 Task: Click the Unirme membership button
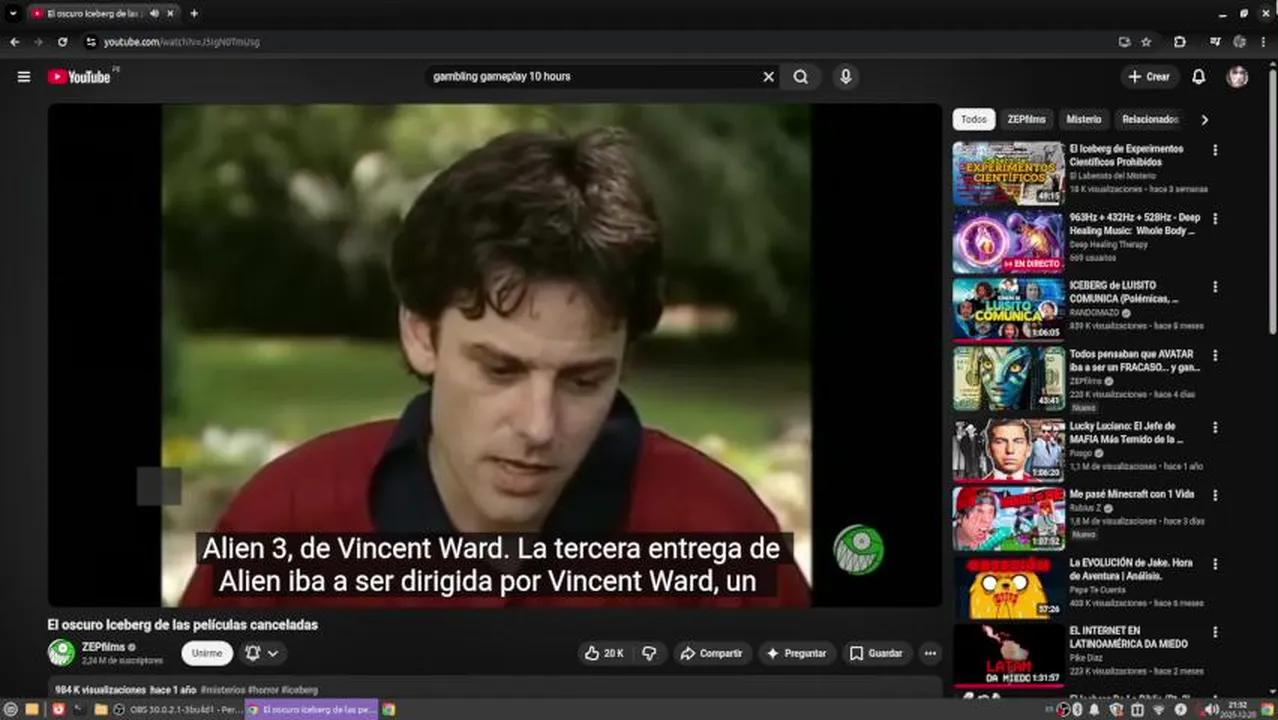pos(207,653)
